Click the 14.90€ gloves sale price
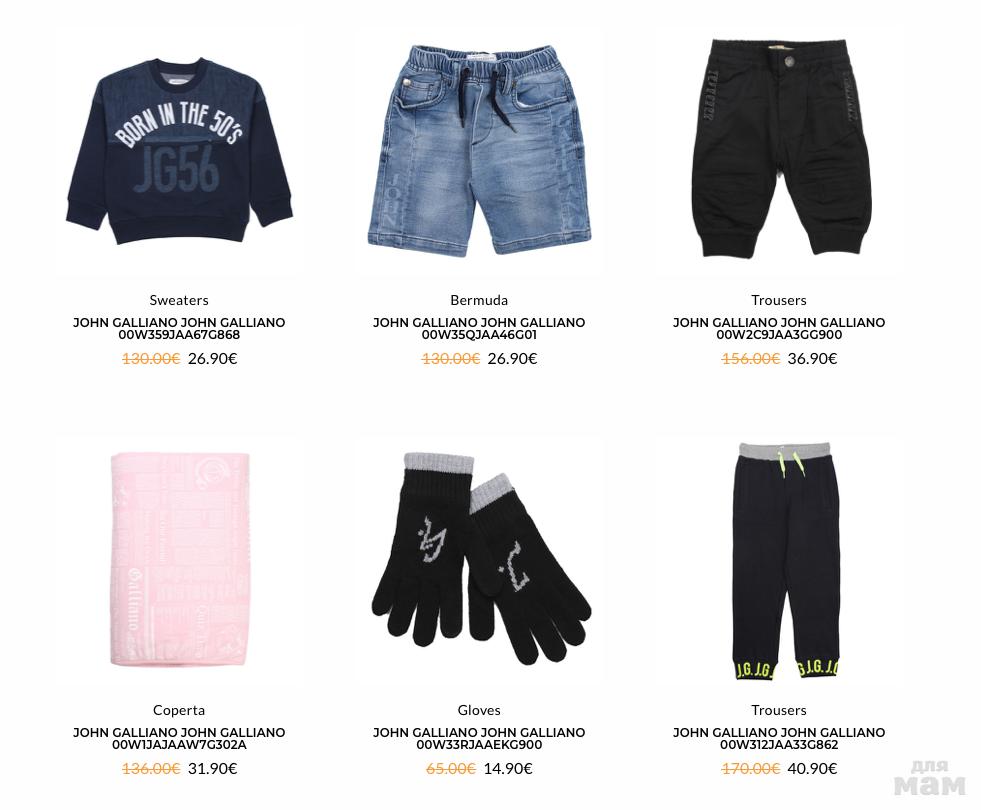This screenshot has width=981, height=810. 508,769
